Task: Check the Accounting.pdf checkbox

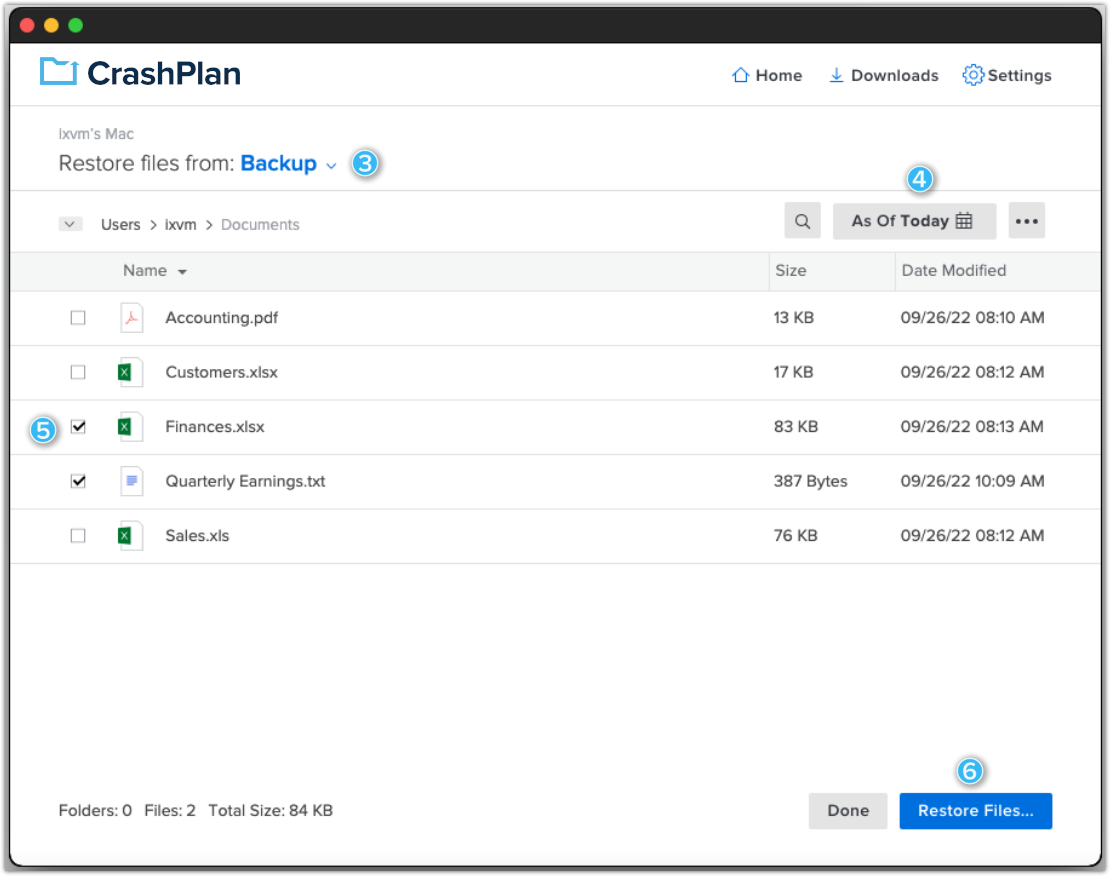Action: (x=78, y=318)
